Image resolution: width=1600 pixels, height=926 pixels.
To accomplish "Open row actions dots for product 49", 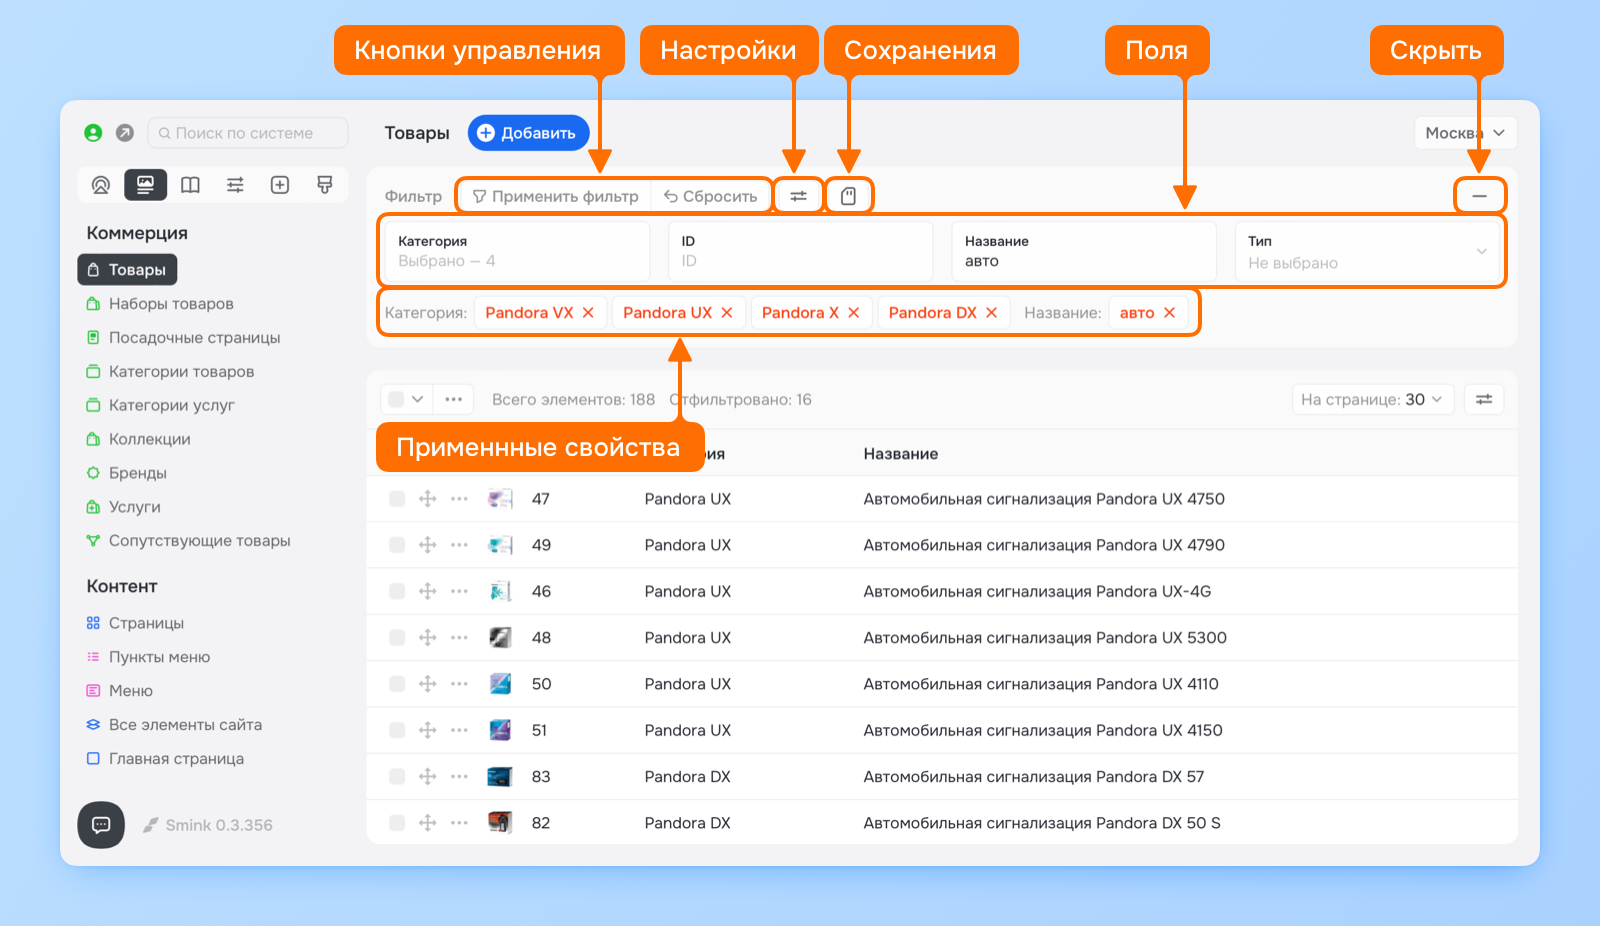I will (x=459, y=545).
